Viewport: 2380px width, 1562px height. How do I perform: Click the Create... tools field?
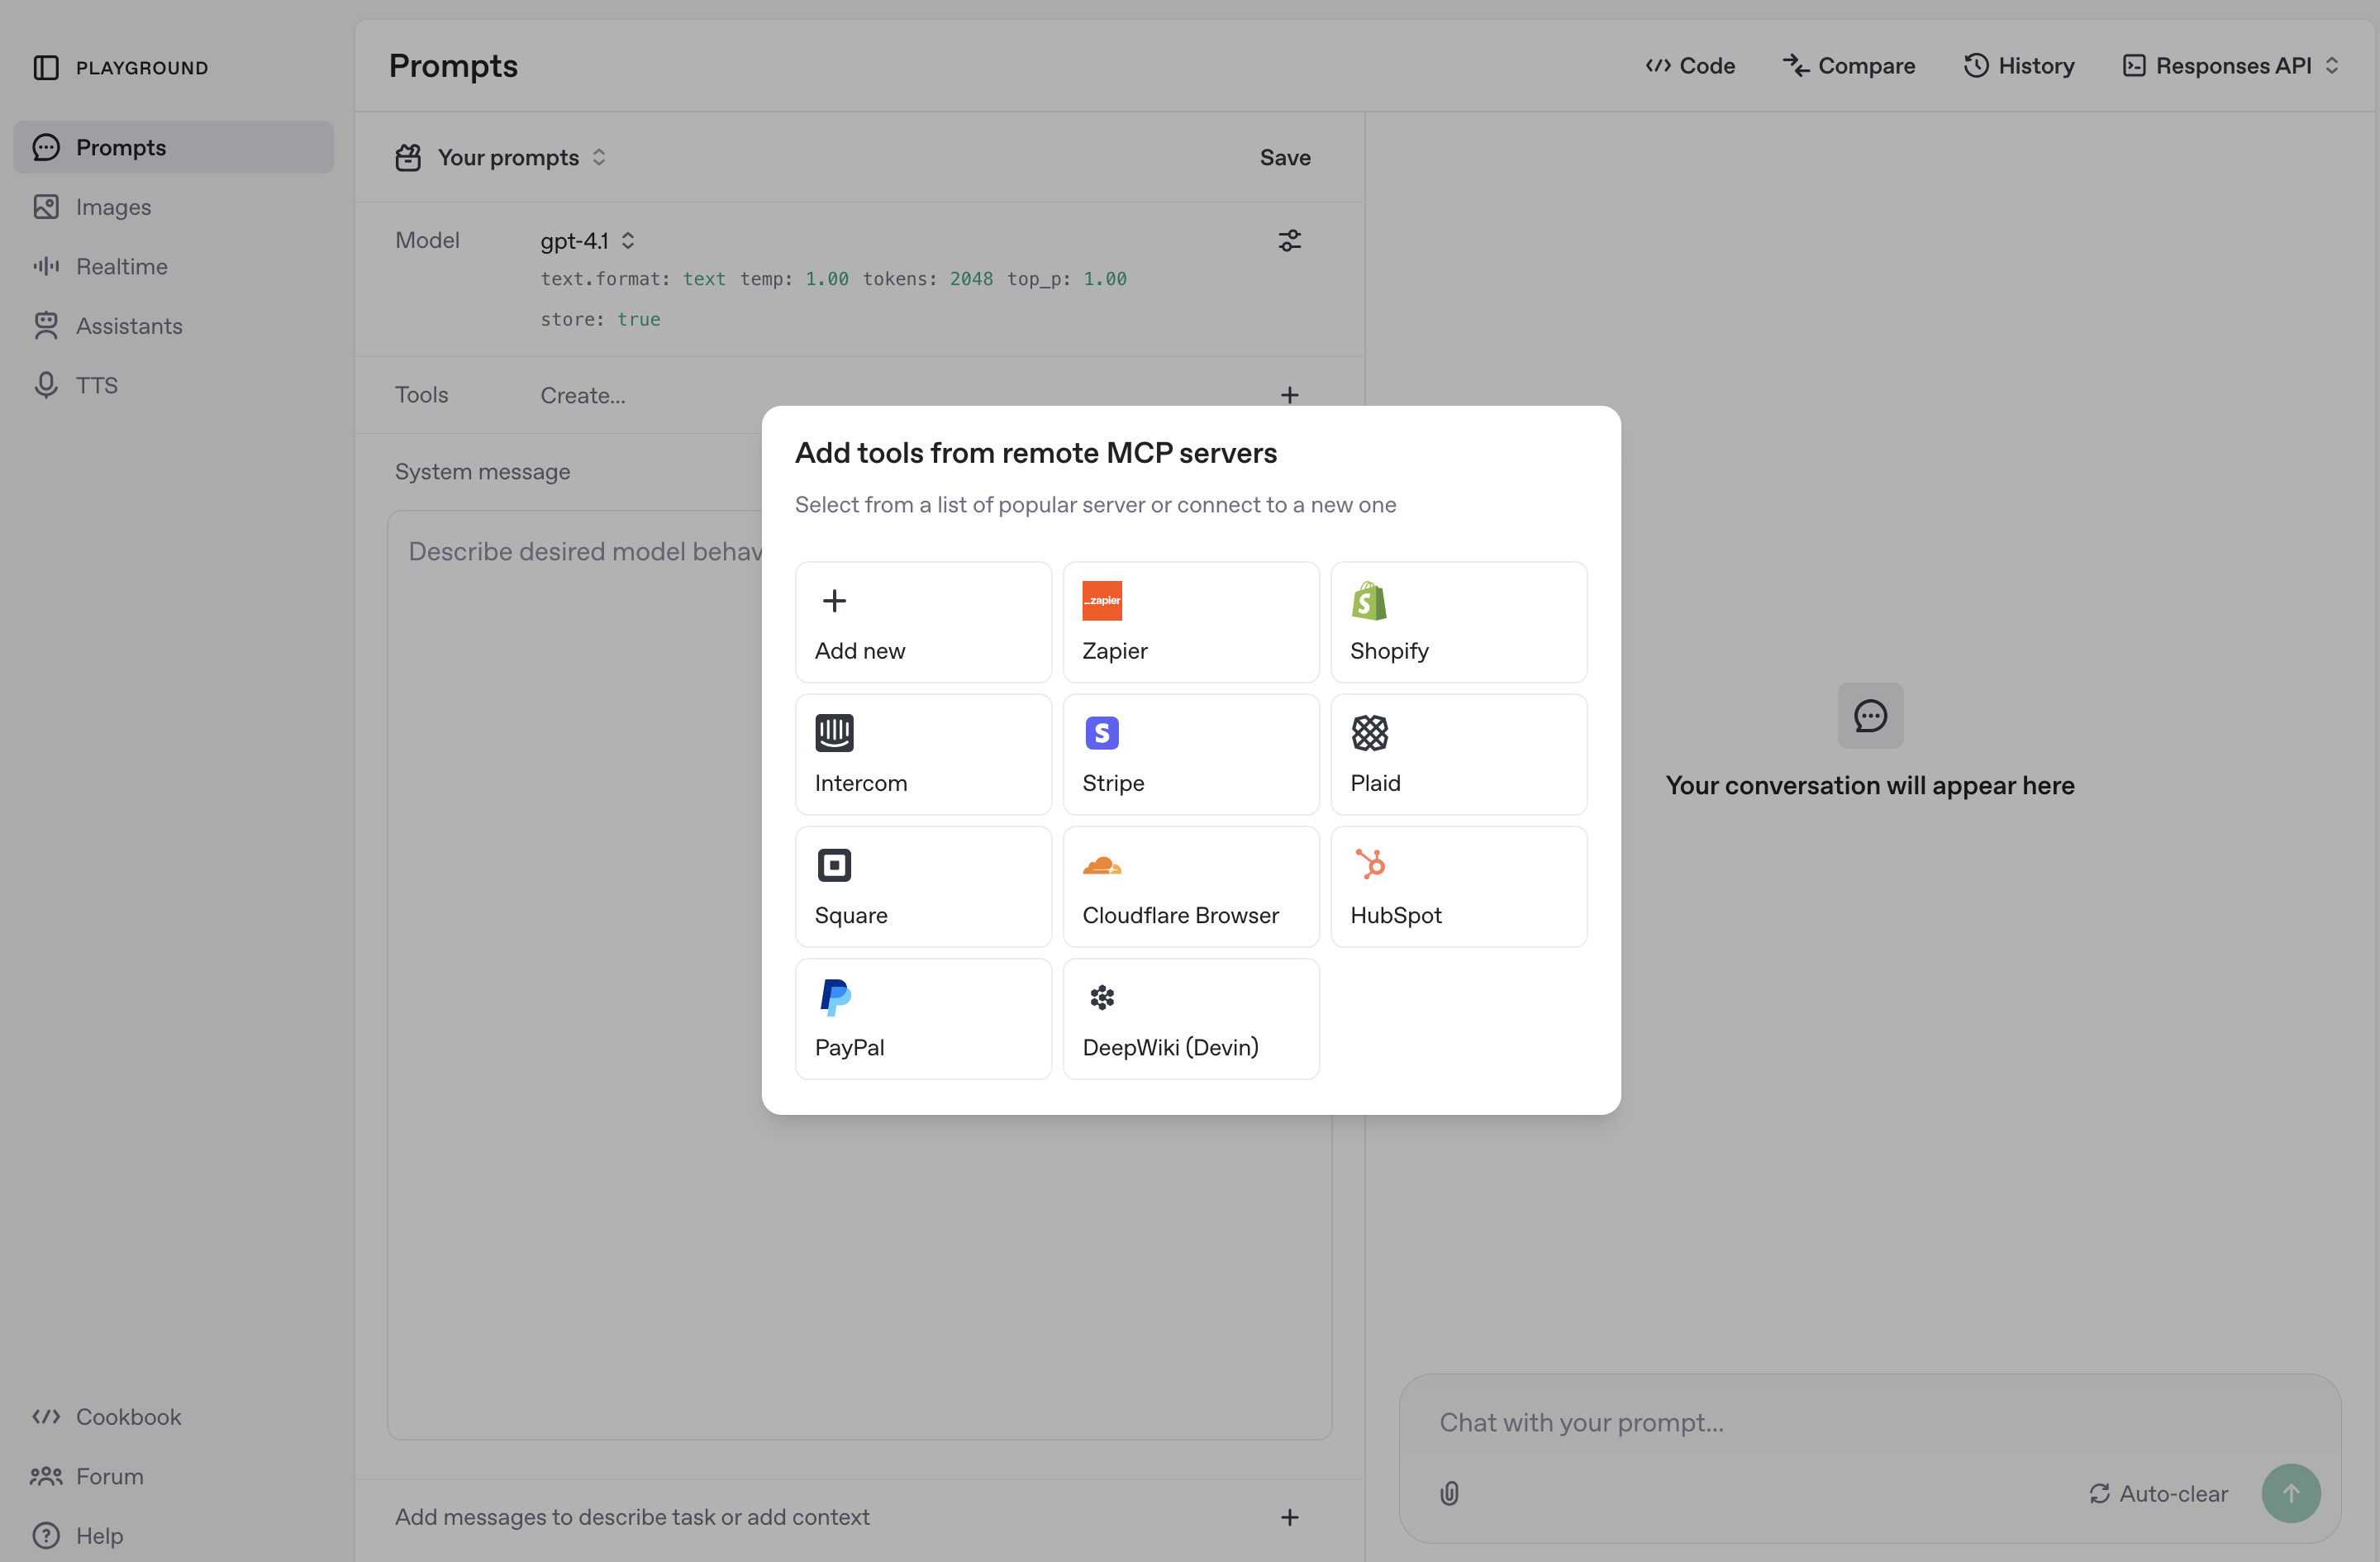pyautogui.click(x=583, y=395)
